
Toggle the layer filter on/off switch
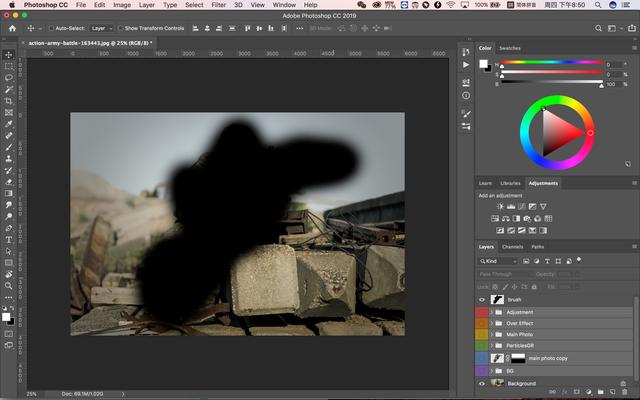[x=579, y=260]
